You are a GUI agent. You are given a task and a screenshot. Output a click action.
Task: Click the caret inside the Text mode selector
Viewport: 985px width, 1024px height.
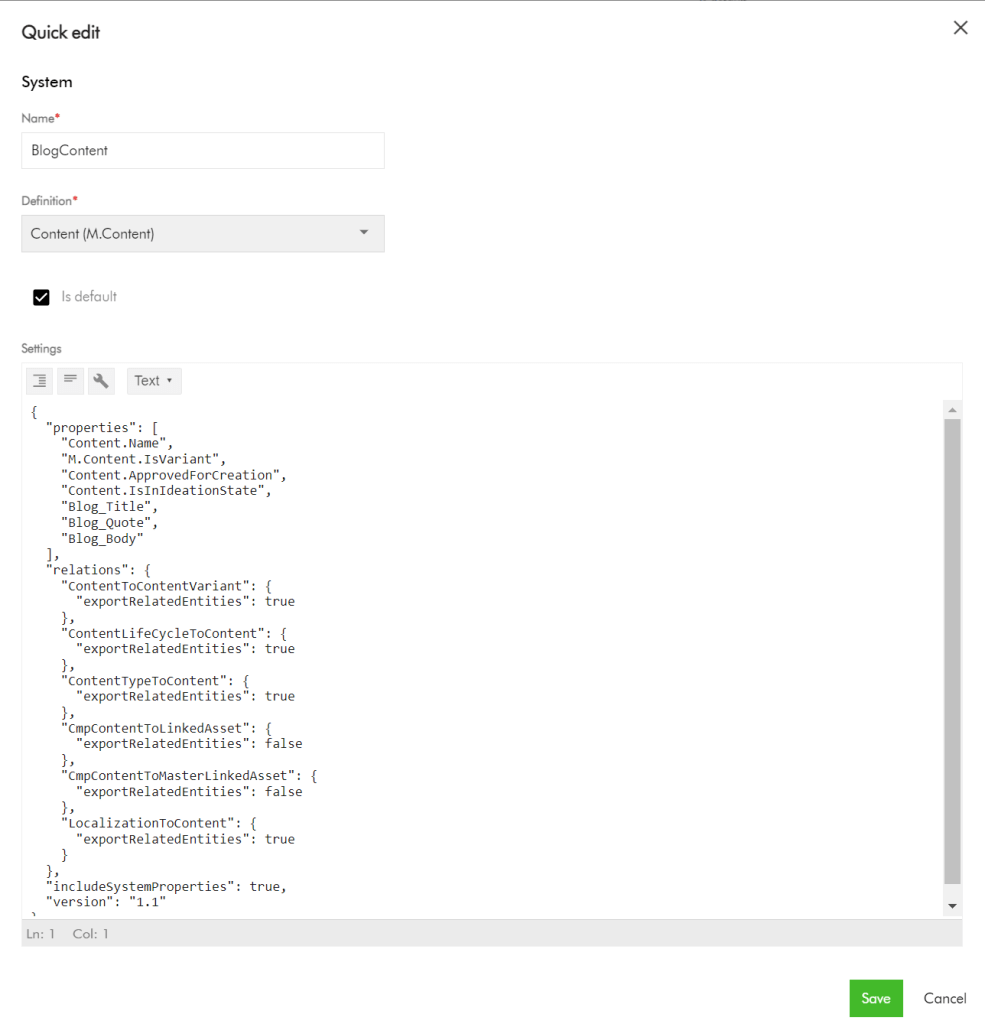point(167,380)
